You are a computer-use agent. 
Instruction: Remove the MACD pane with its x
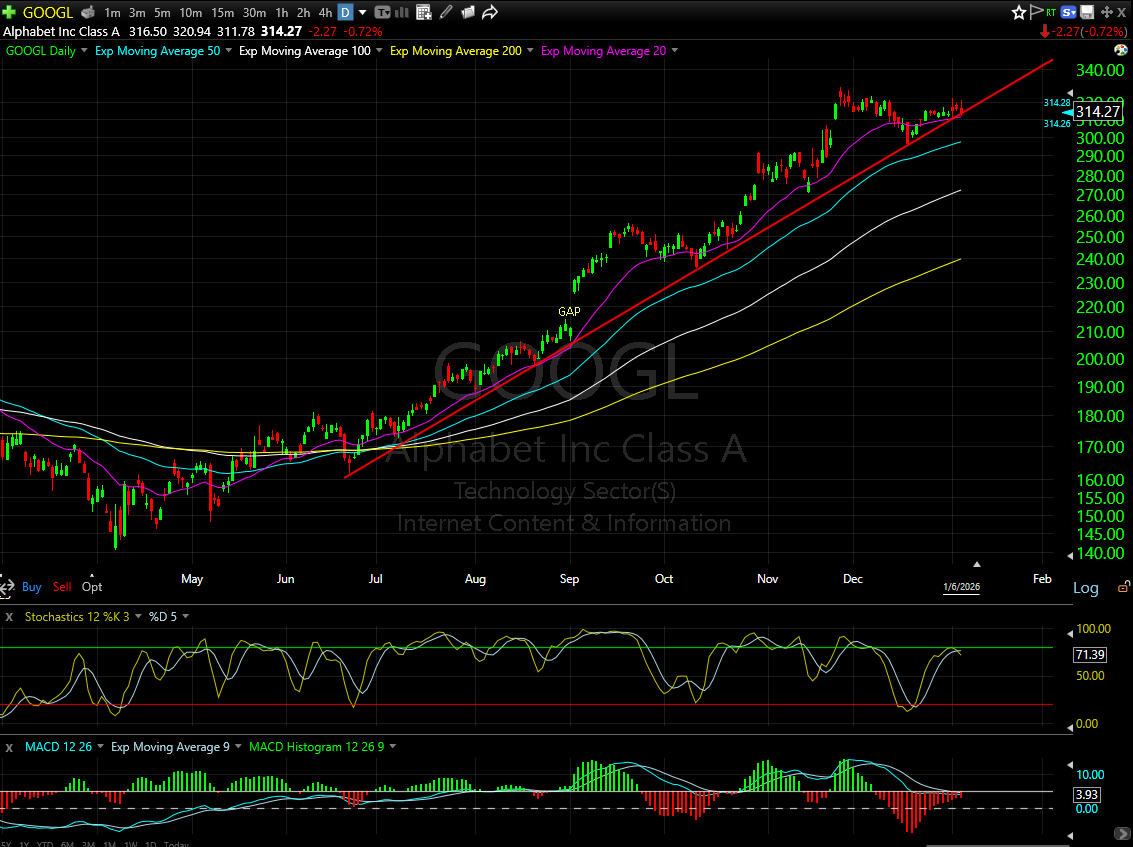(x=9, y=747)
